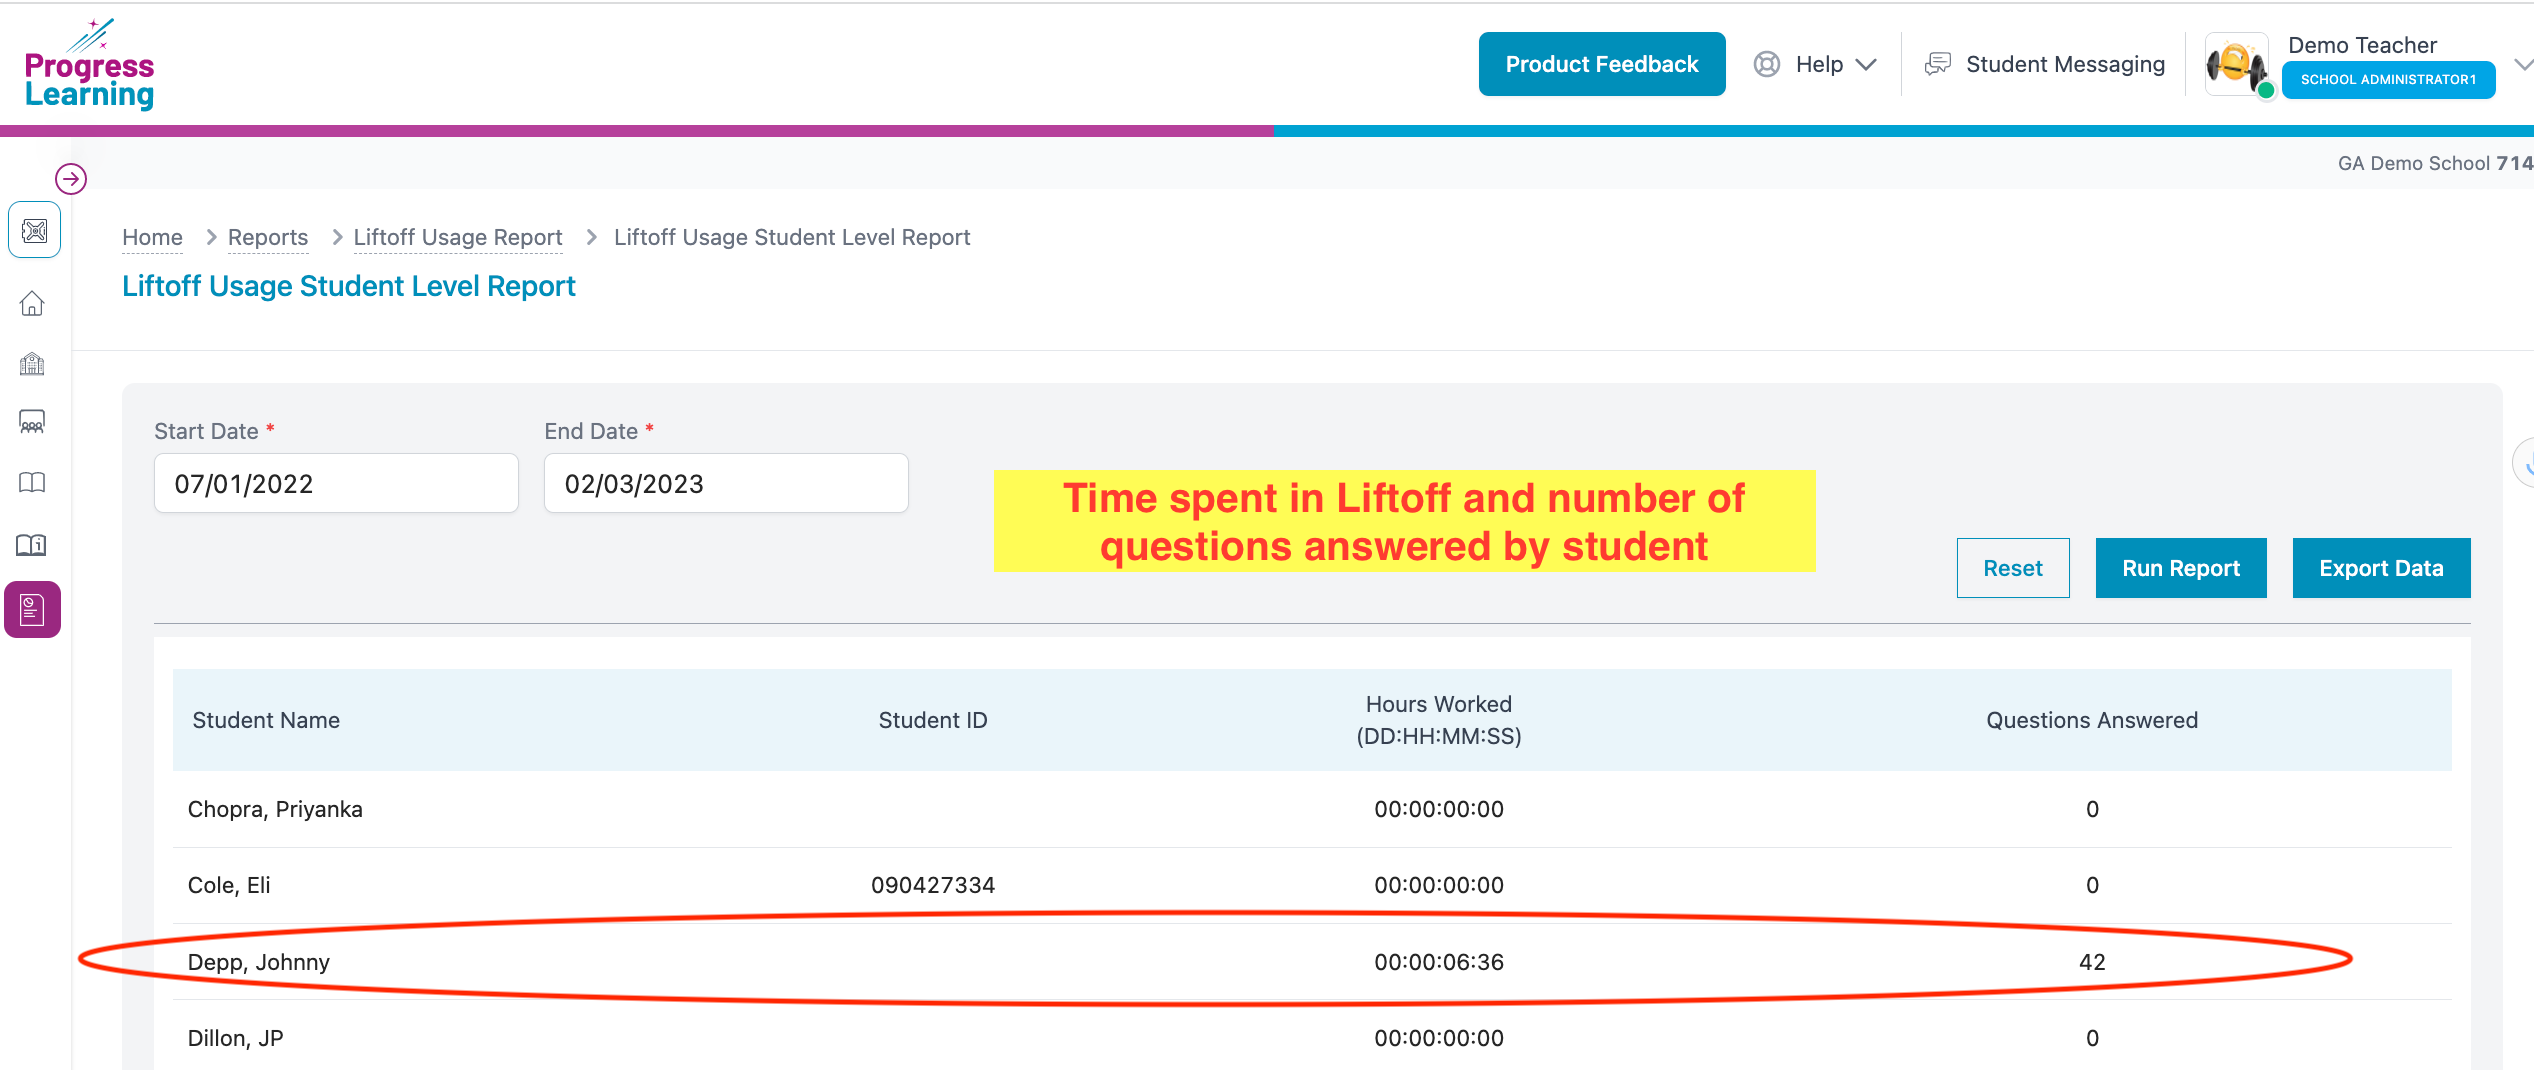Viewport: 2534px width, 1070px height.
Task: Open the top sidebar icon with bordered square
Action: [34, 231]
